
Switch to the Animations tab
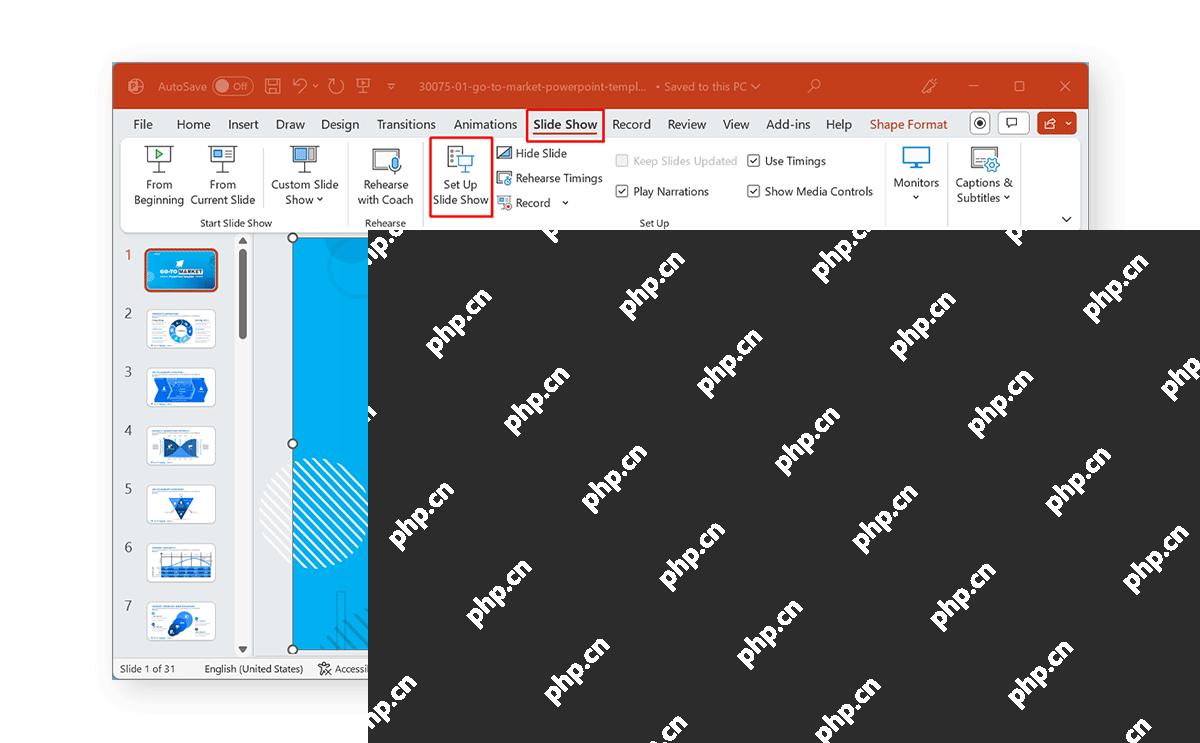(485, 125)
